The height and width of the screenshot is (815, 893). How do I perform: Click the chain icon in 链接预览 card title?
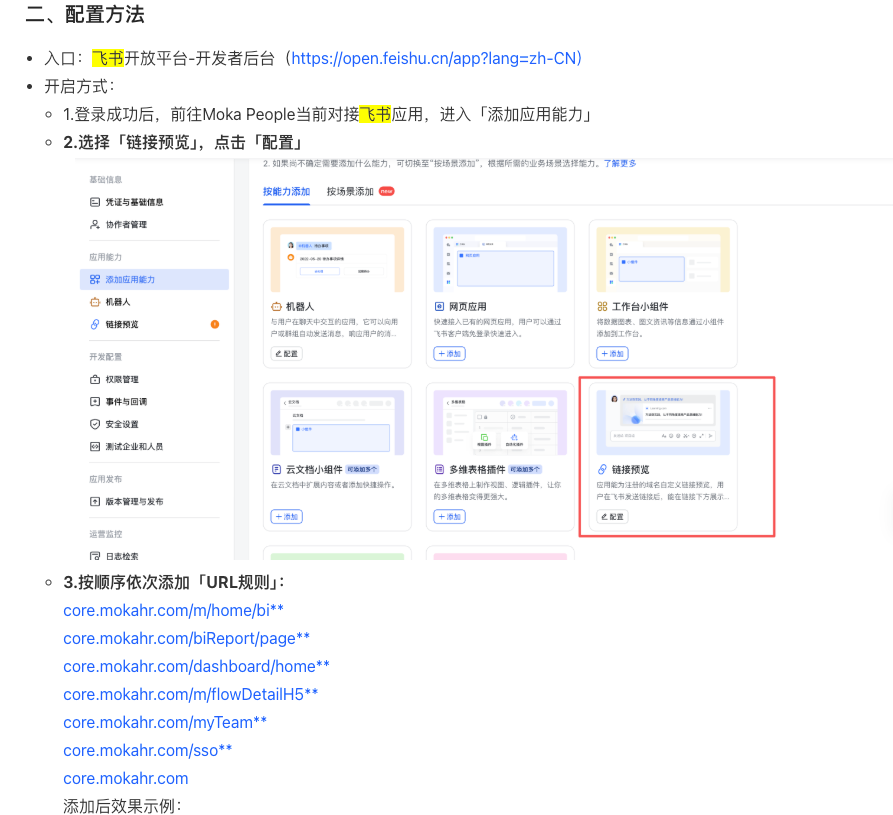coord(602,469)
